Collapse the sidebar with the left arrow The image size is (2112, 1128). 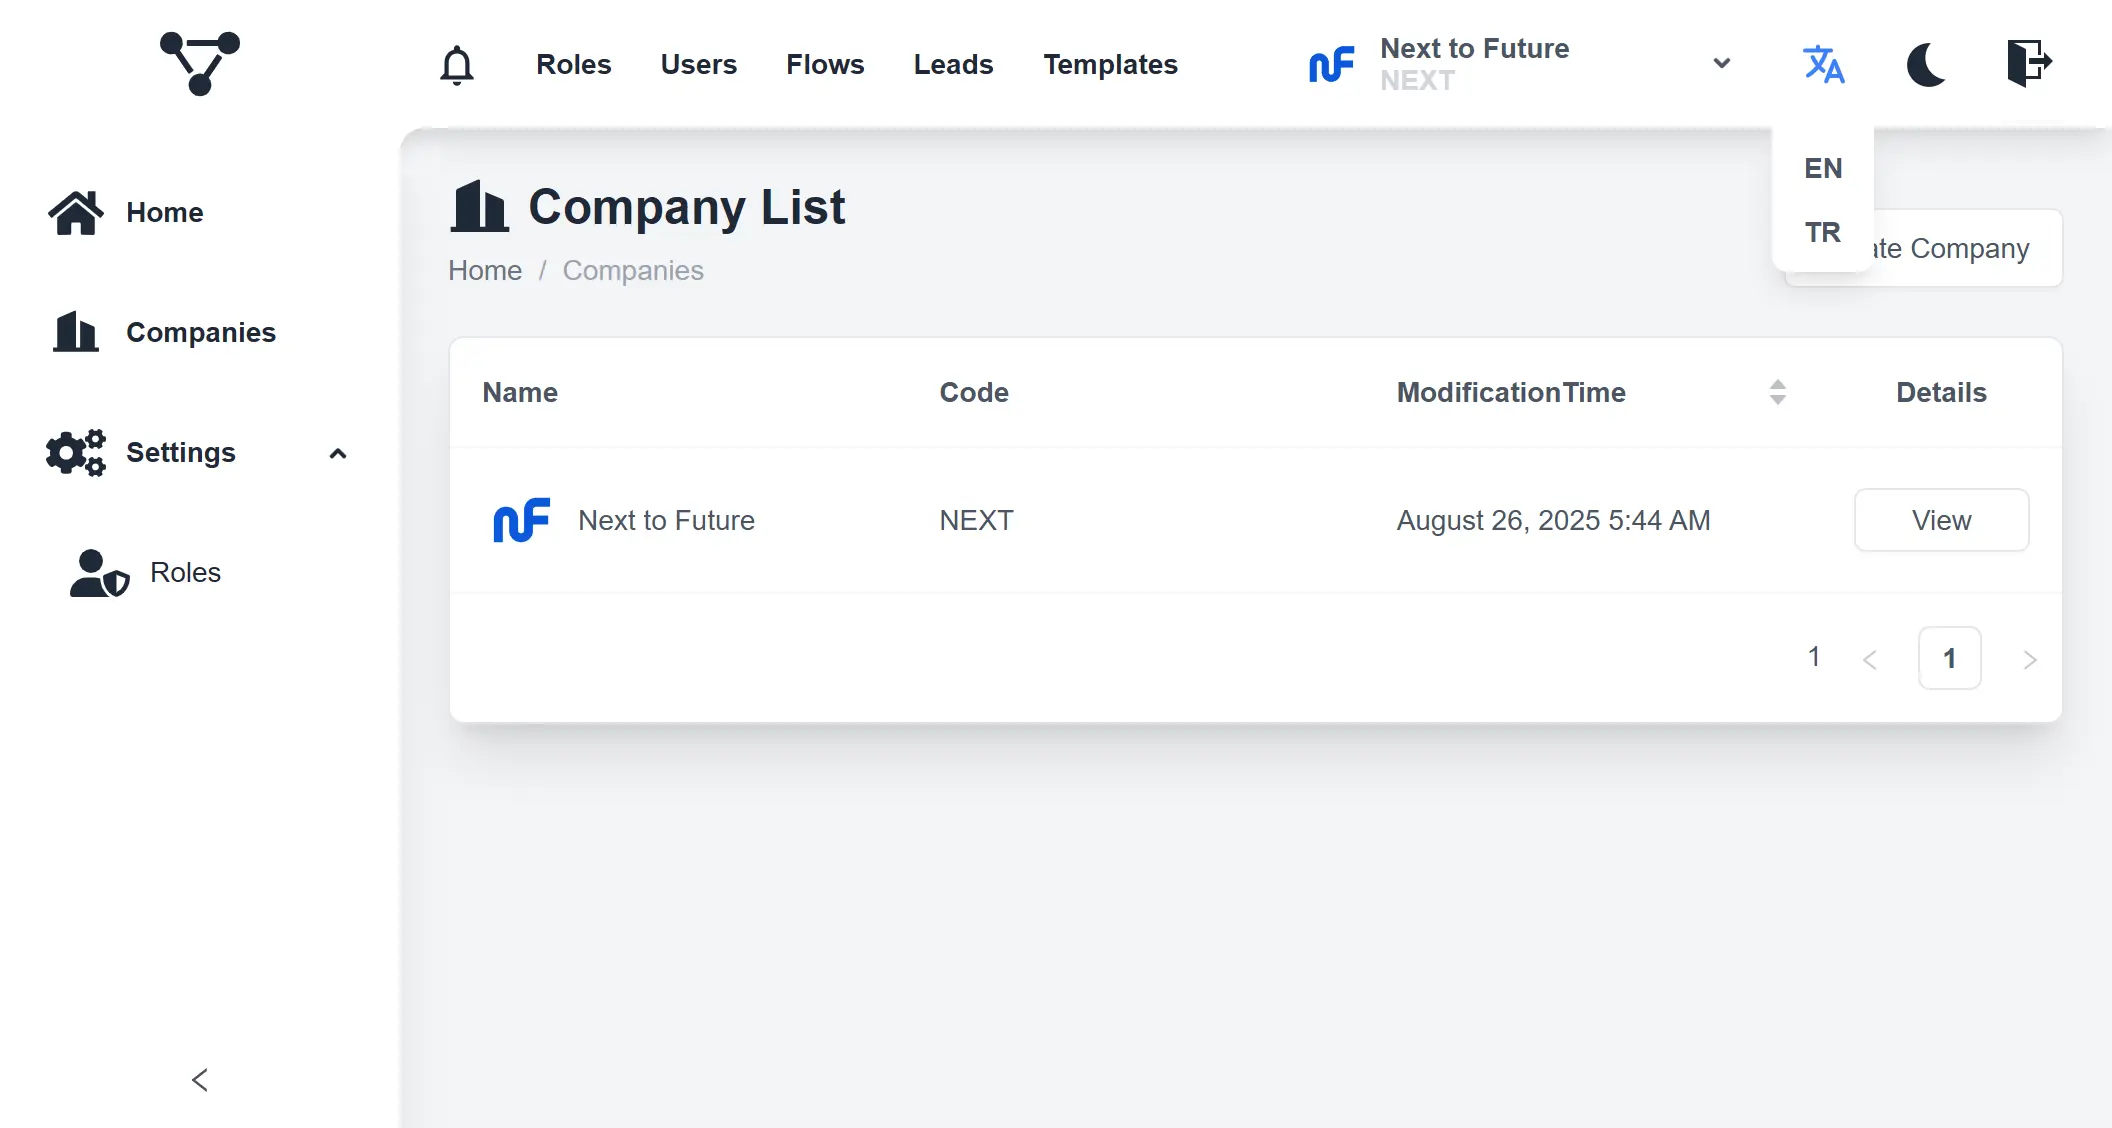[x=200, y=1080]
